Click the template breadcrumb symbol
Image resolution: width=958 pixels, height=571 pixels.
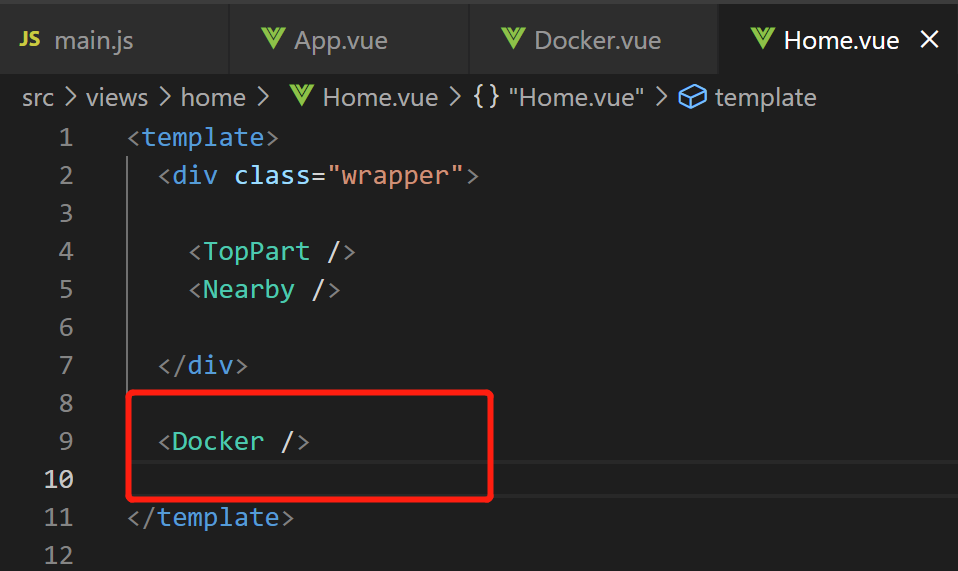pyautogui.click(x=765, y=97)
